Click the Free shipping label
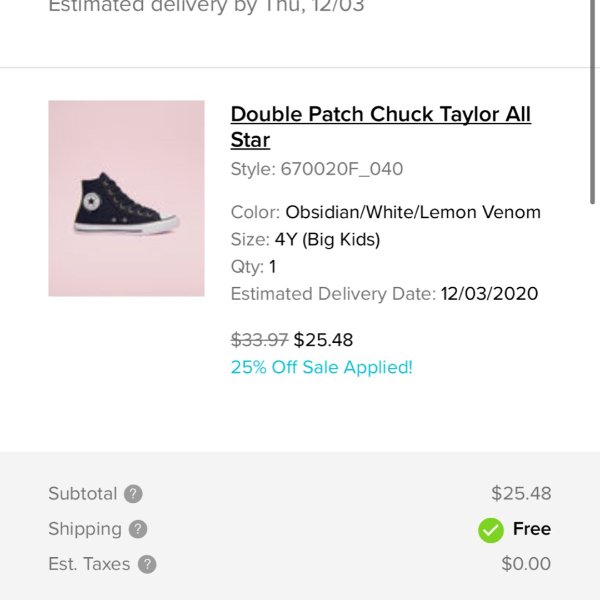Viewport: 600px width, 600px height. (532, 529)
